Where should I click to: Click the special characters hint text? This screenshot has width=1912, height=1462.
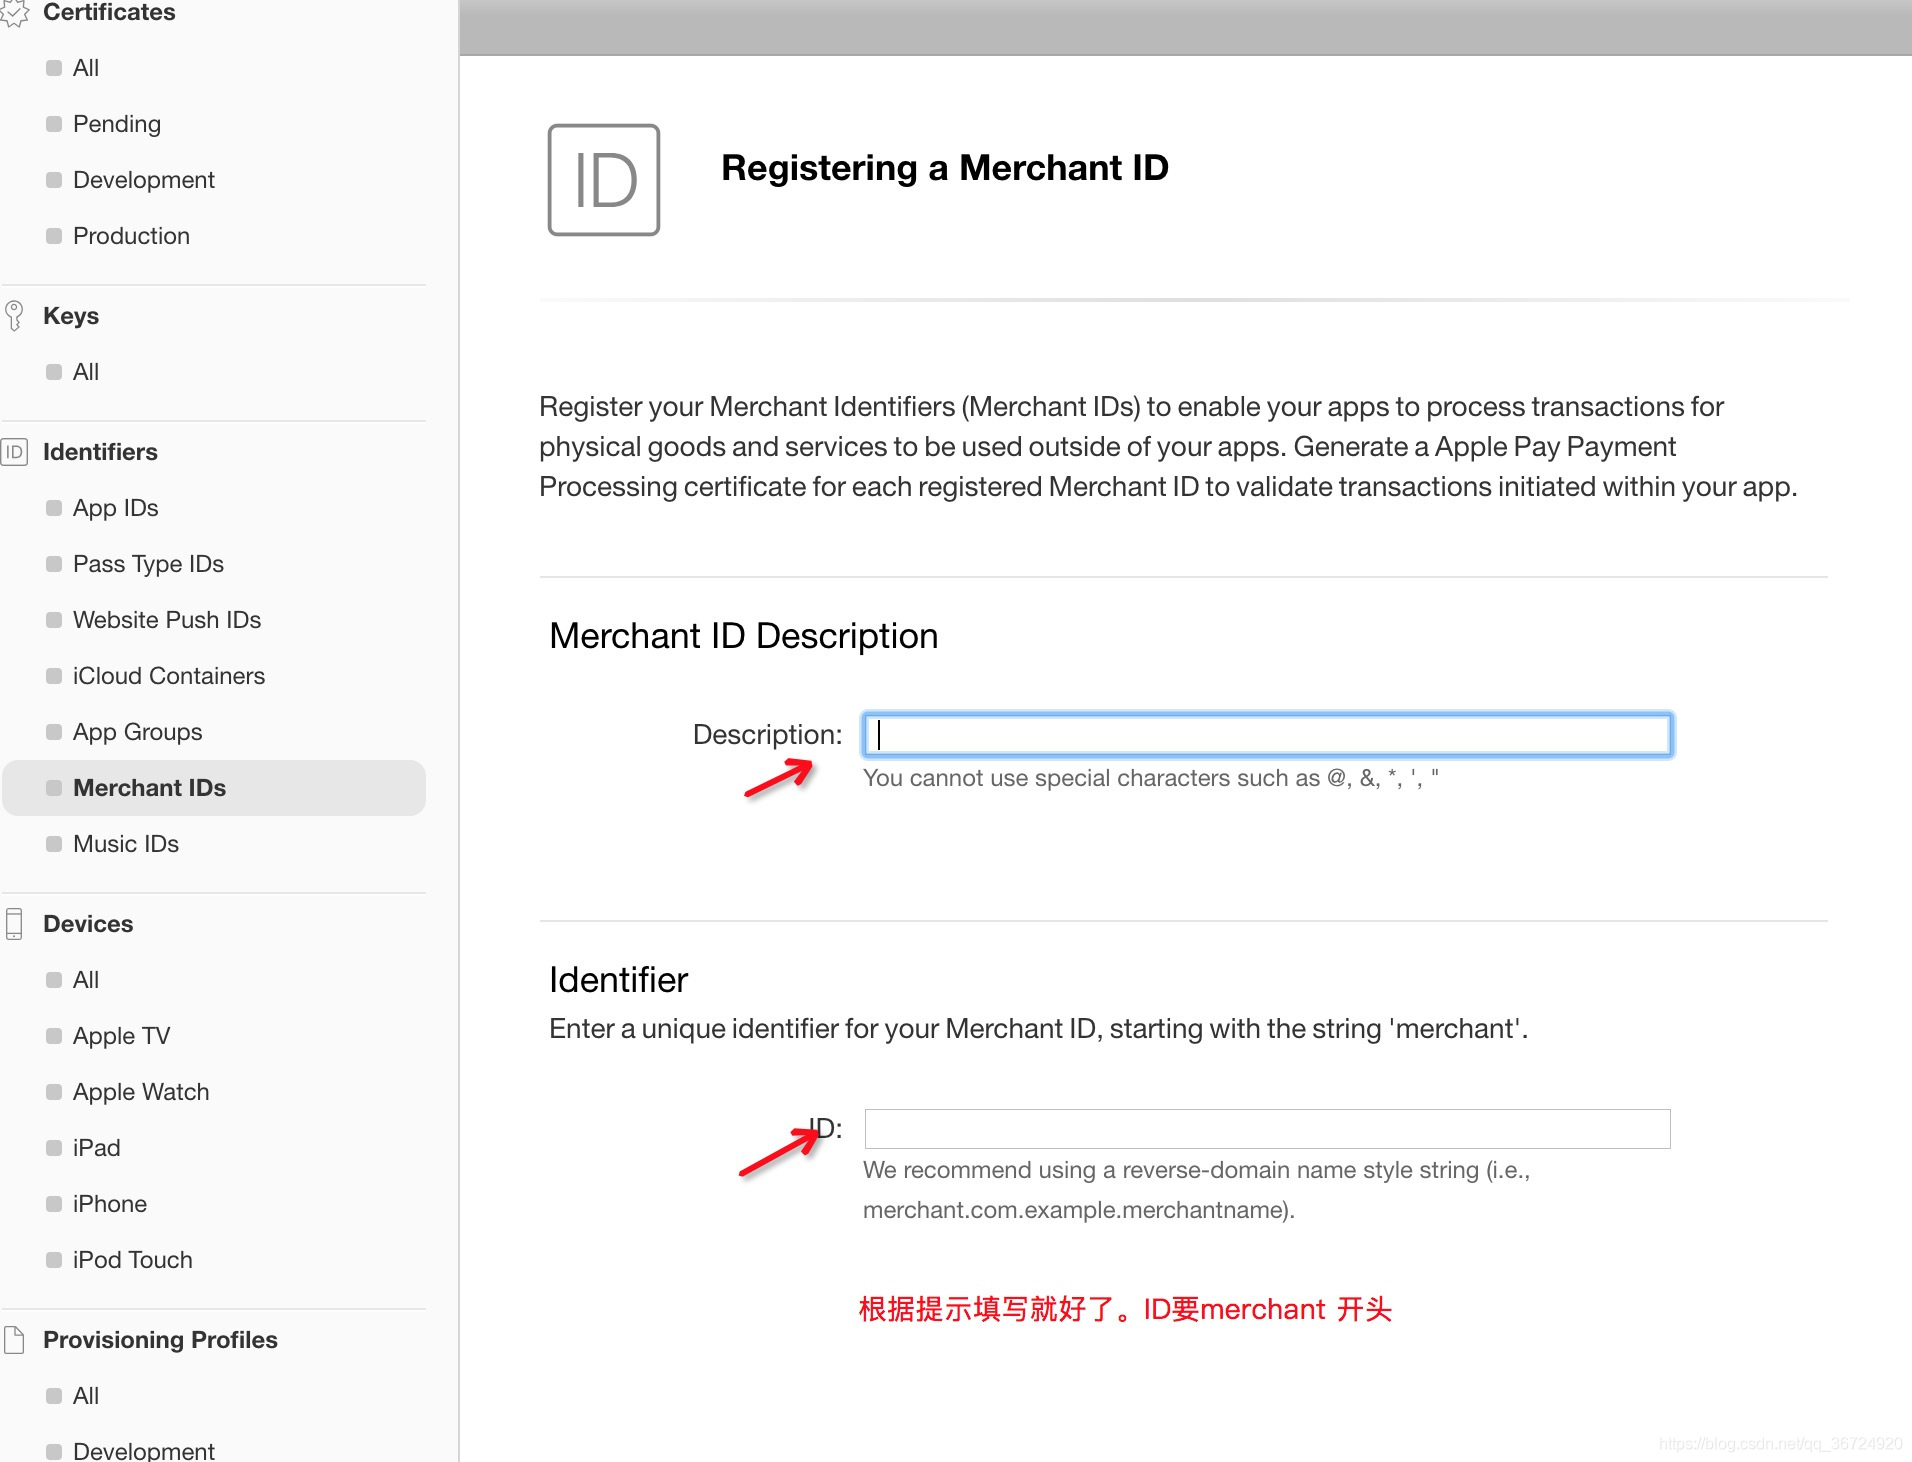tap(1151, 778)
